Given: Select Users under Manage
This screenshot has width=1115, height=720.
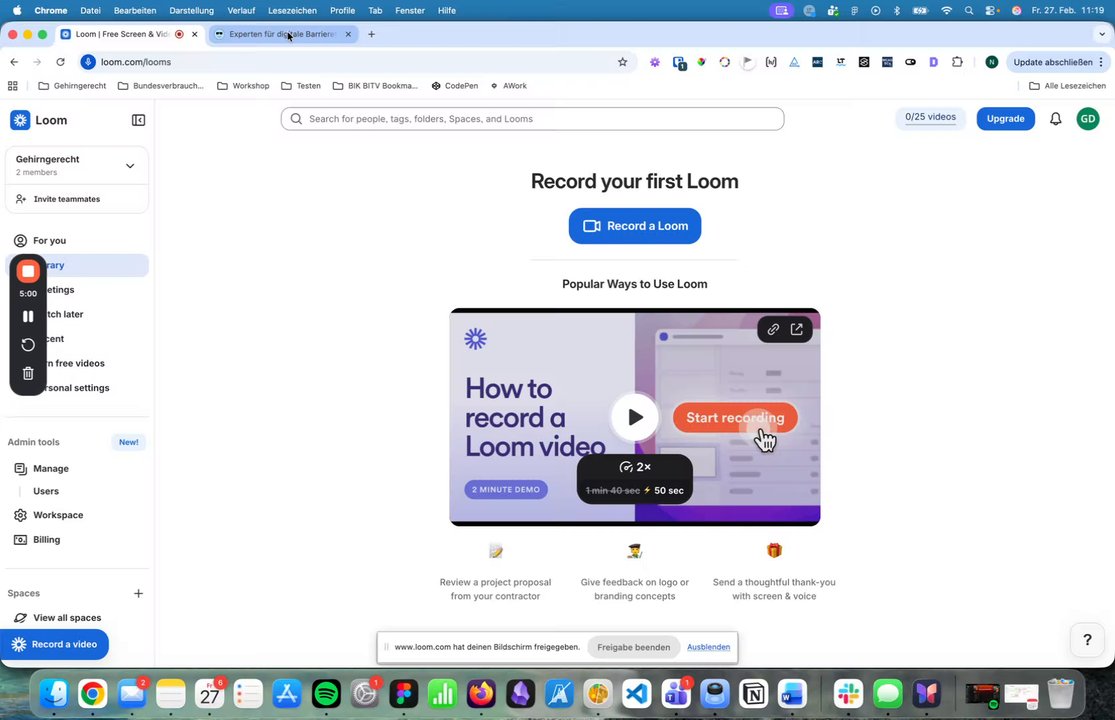Looking at the screenshot, I should [46, 491].
